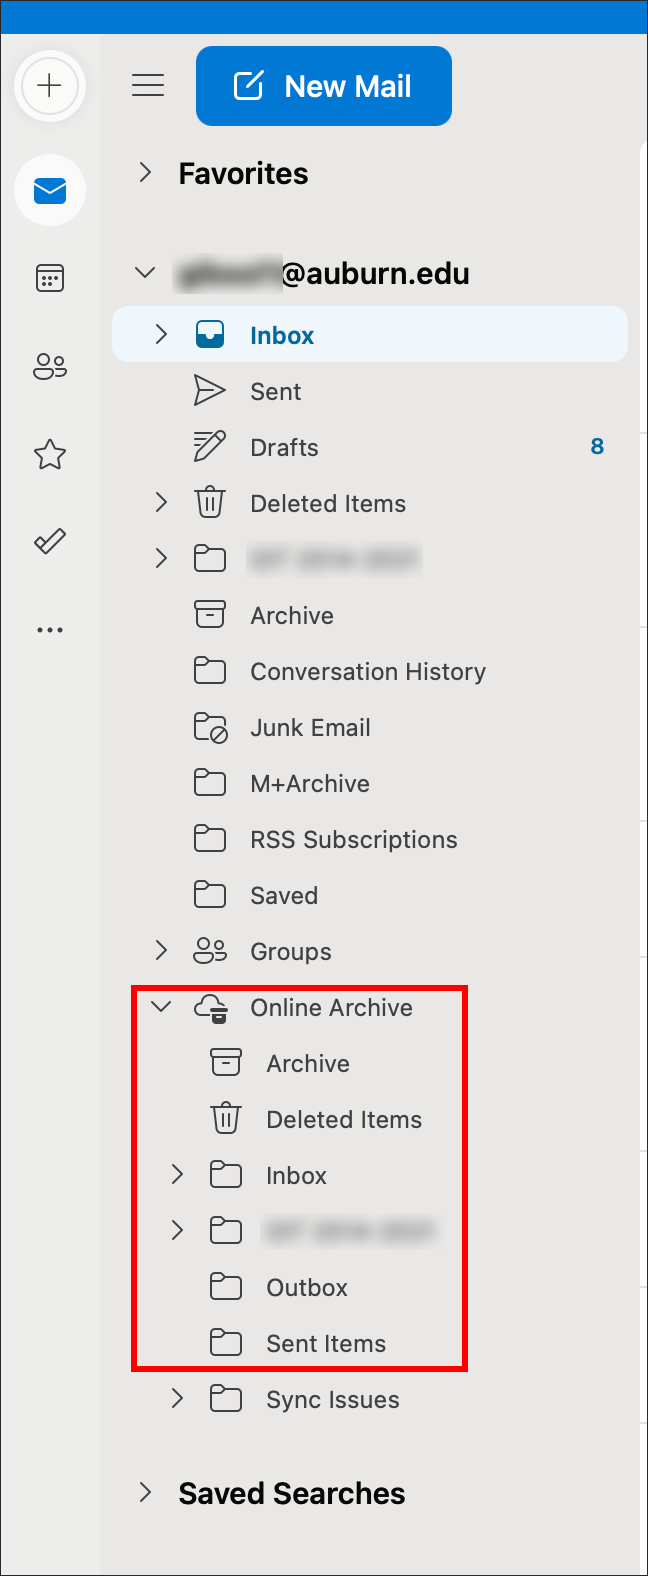Open the RSS Subscriptions folder
Viewport: 648px width, 1576px height.
(x=354, y=840)
